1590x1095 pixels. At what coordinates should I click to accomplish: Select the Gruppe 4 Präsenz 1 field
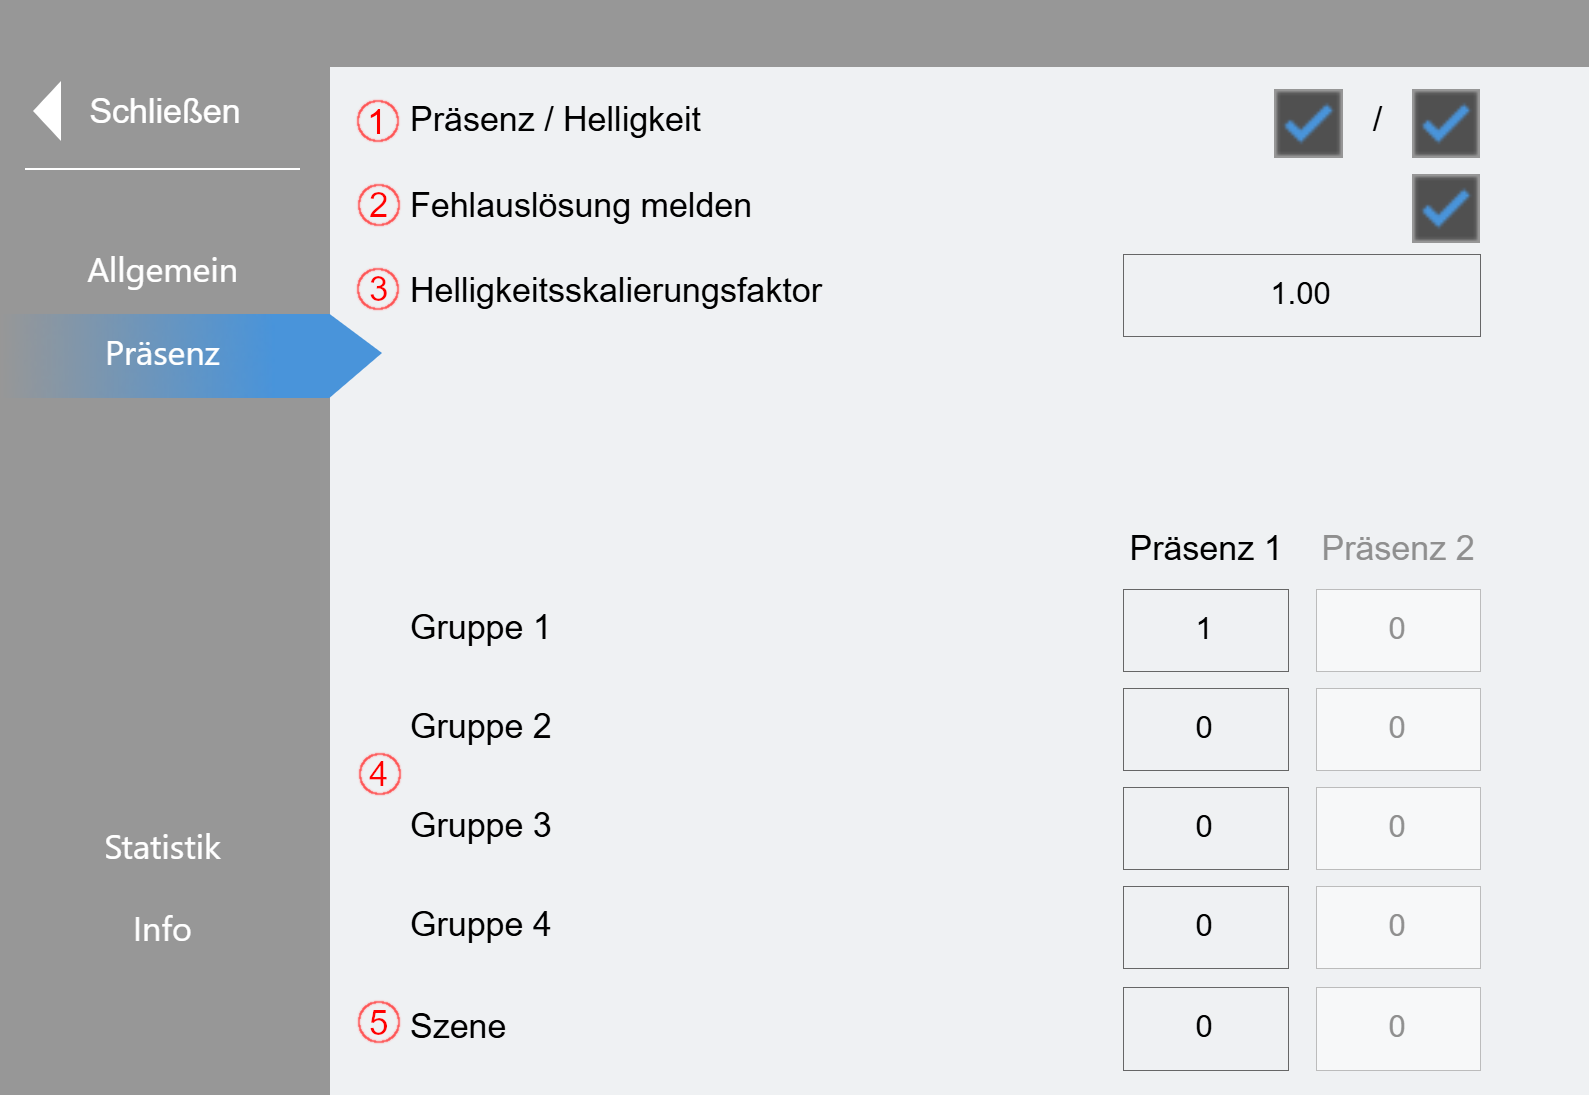click(1205, 927)
